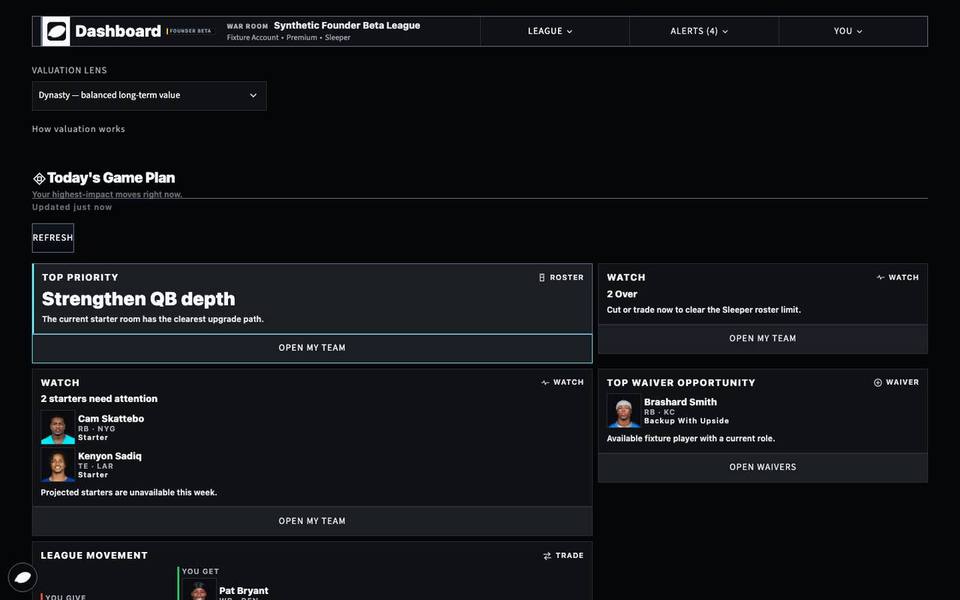
Task: Click the Roster icon on Top Priority card
Action: 542,277
